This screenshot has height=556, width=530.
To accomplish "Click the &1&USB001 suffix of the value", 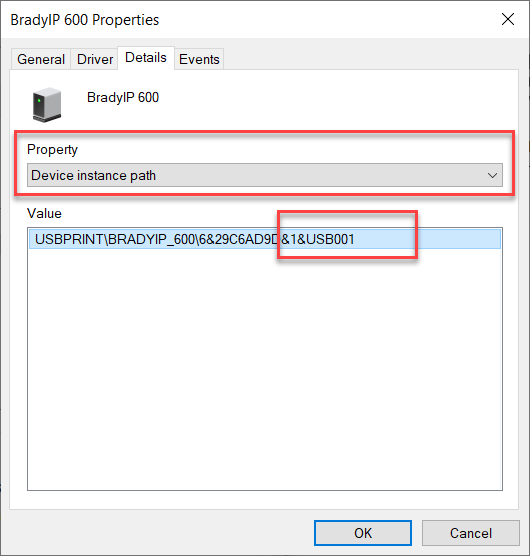I will coord(318,239).
